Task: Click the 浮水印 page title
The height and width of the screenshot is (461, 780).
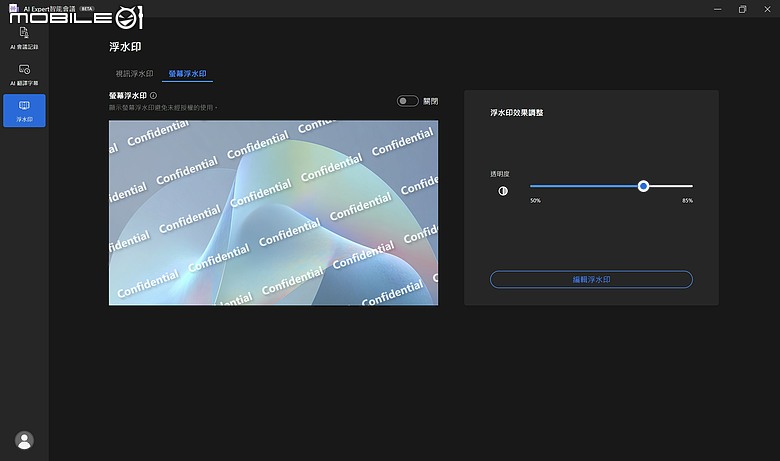Action: coord(125,47)
